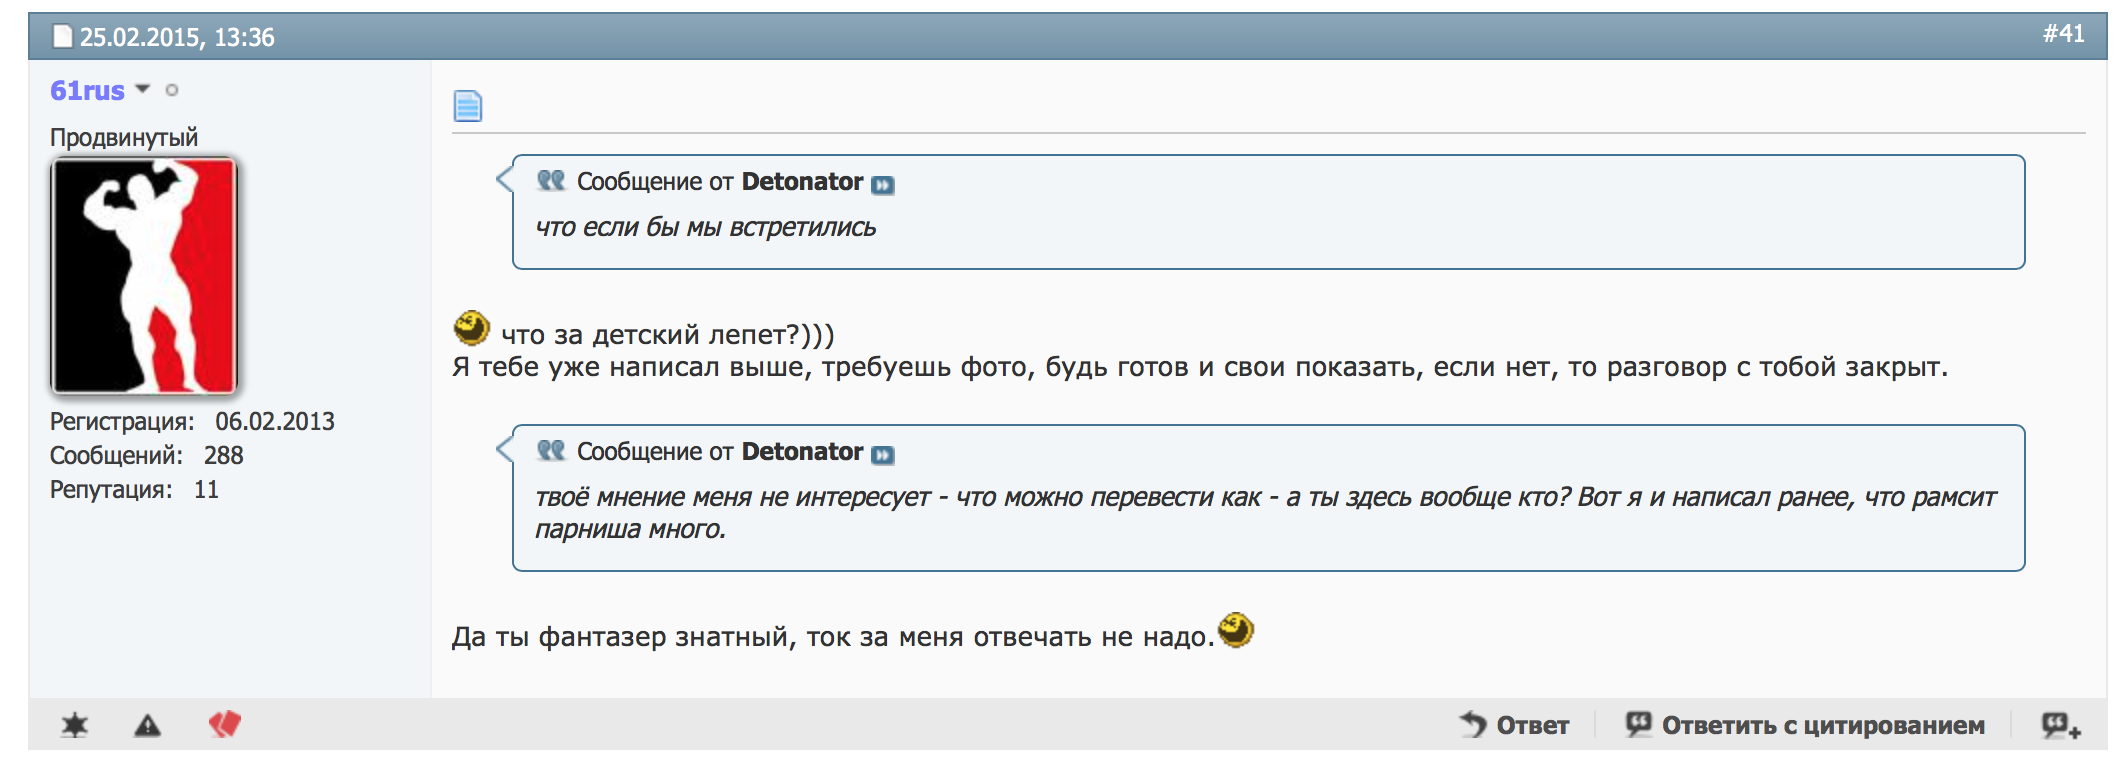2128x758 pixels.
Task: Click the quote marks icon in 'твоё мнение' quote
Action: click(x=551, y=451)
